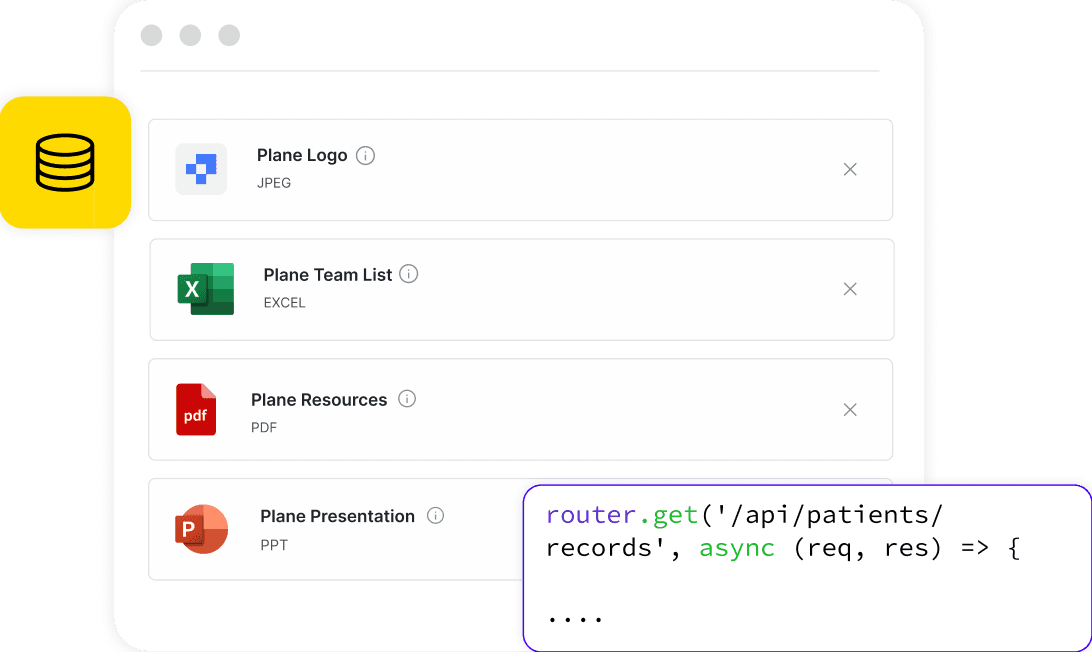The image size is (1092, 653).
Task: Remove the Plane Resources PDF file
Action: tap(850, 409)
